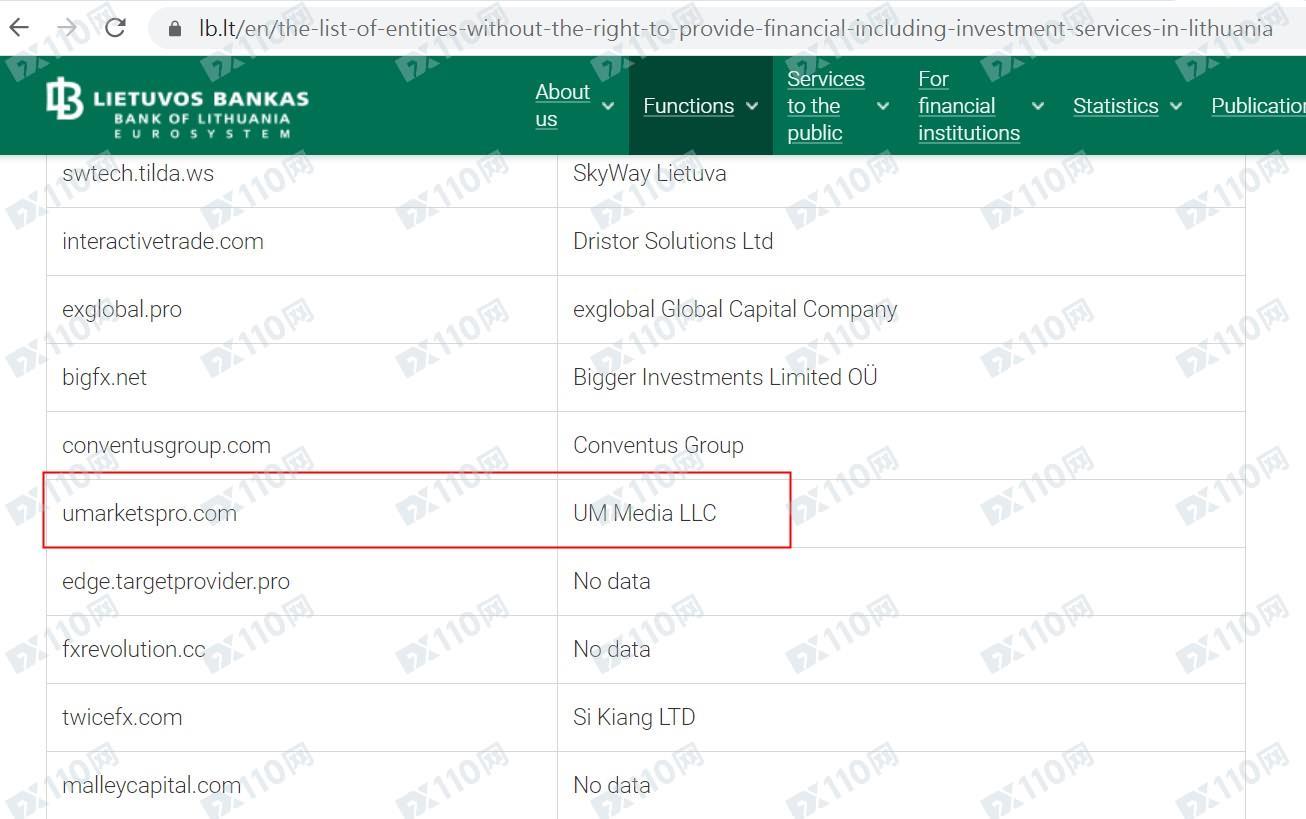The height and width of the screenshot is (819, 1306).
Task: Open the Functions menu
Action: click(688, 106)
